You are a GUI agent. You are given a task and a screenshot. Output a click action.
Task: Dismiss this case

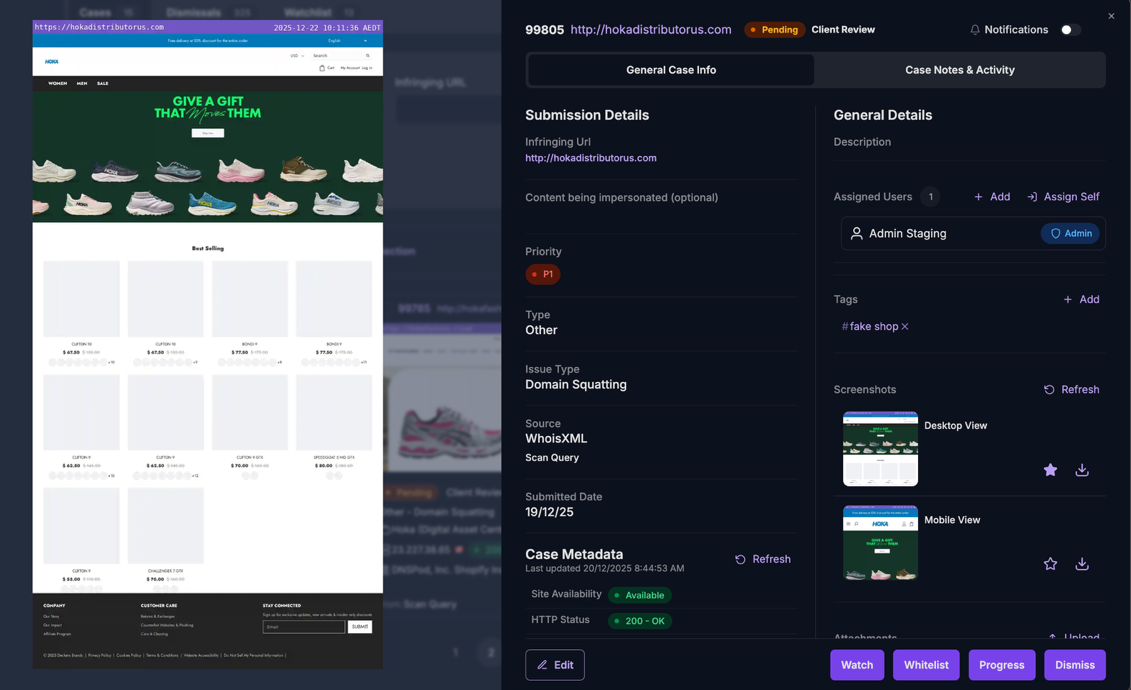[x=1075, y=665]
